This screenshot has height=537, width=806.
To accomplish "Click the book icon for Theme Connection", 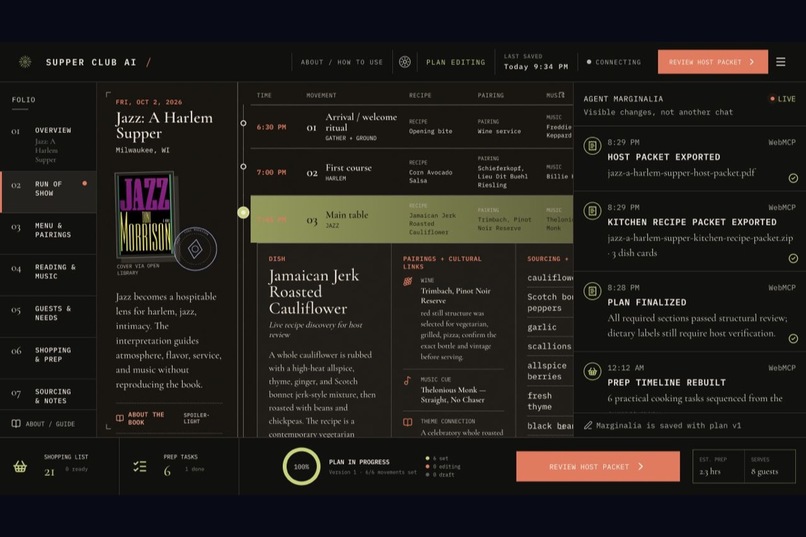I will [407, 422].
